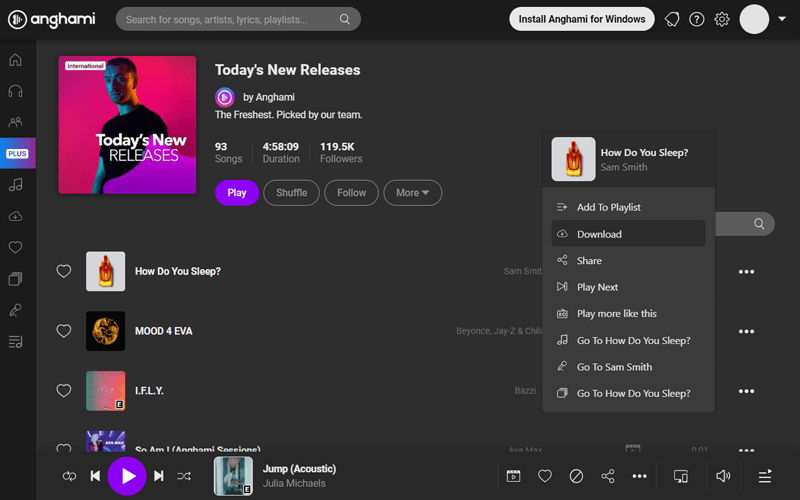Open the play queue icon

pyautogui.click(x=765, y=476)
